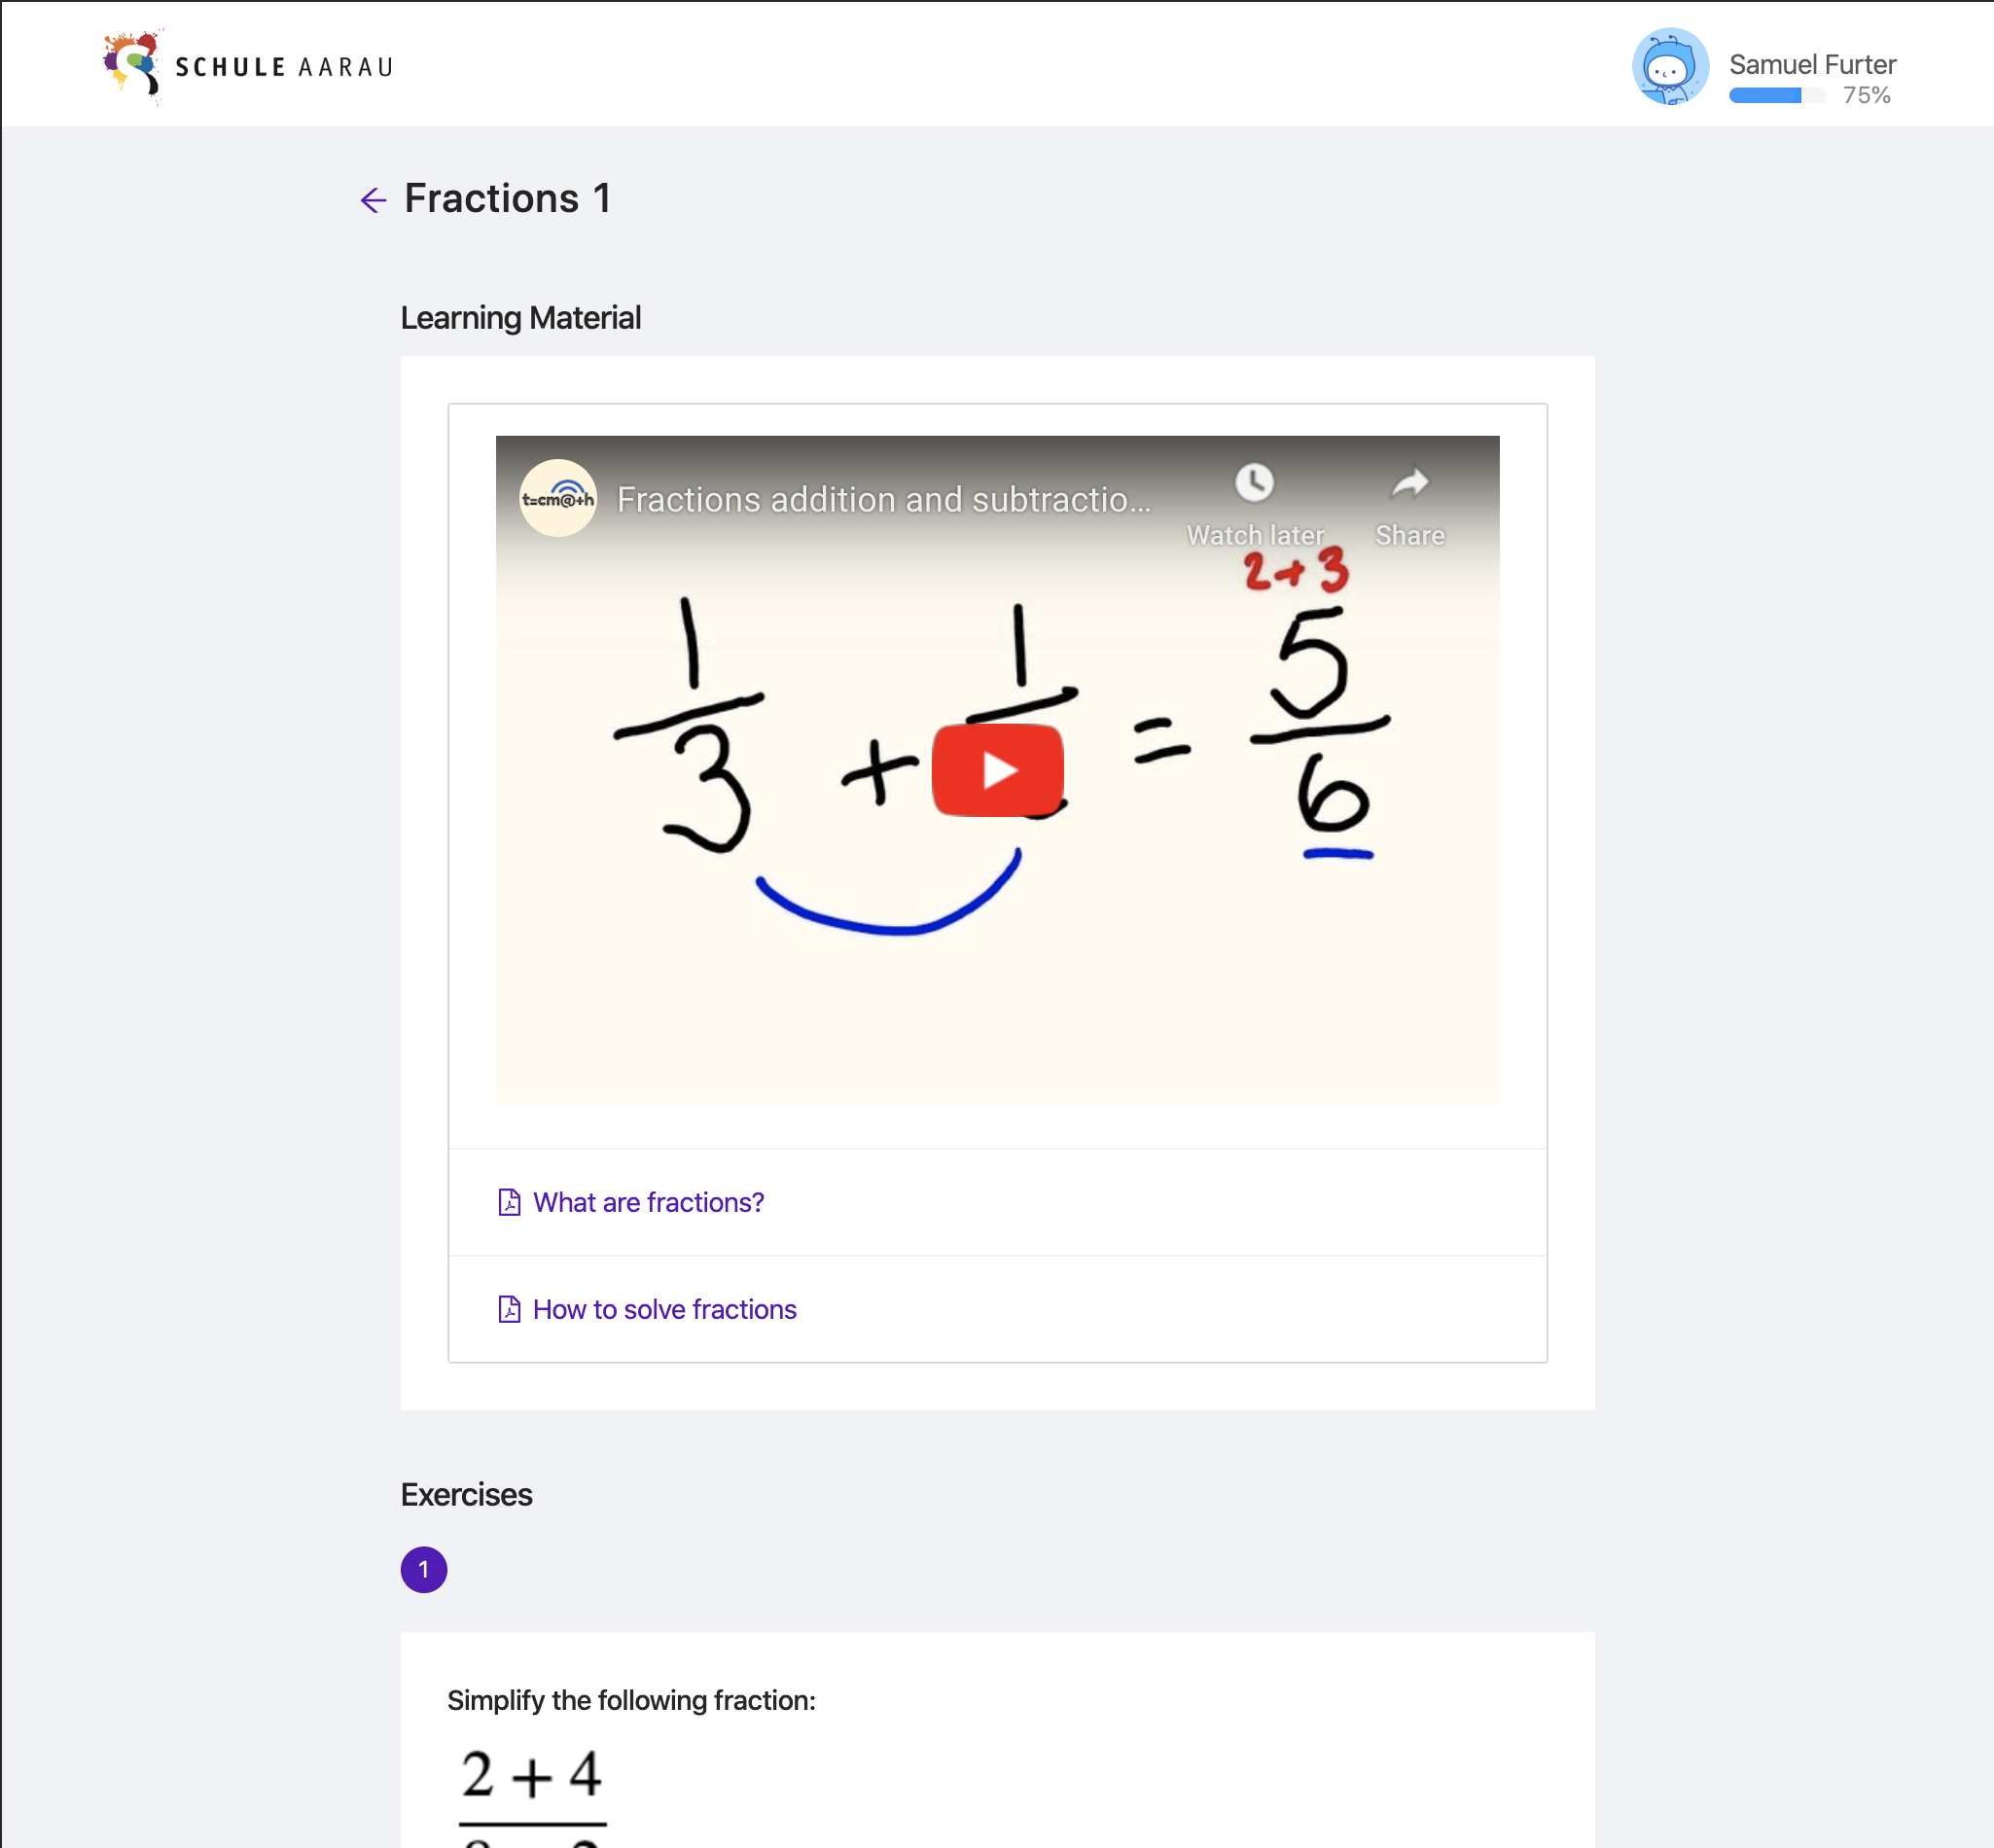1994x1848 pixels.
Task: Open Samuel Furter's profile avatar
Action: [1670, 66]
